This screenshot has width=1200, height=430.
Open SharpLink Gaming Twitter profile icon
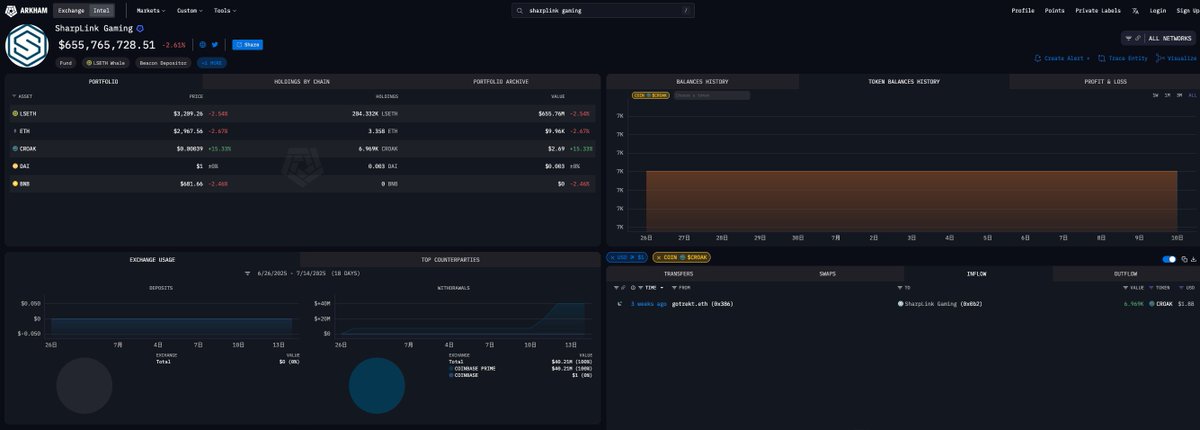(x=214, y=45)
